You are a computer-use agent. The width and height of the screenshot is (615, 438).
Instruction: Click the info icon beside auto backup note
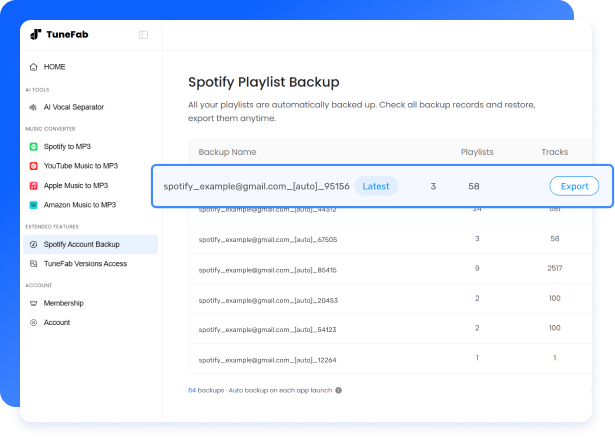338,390
